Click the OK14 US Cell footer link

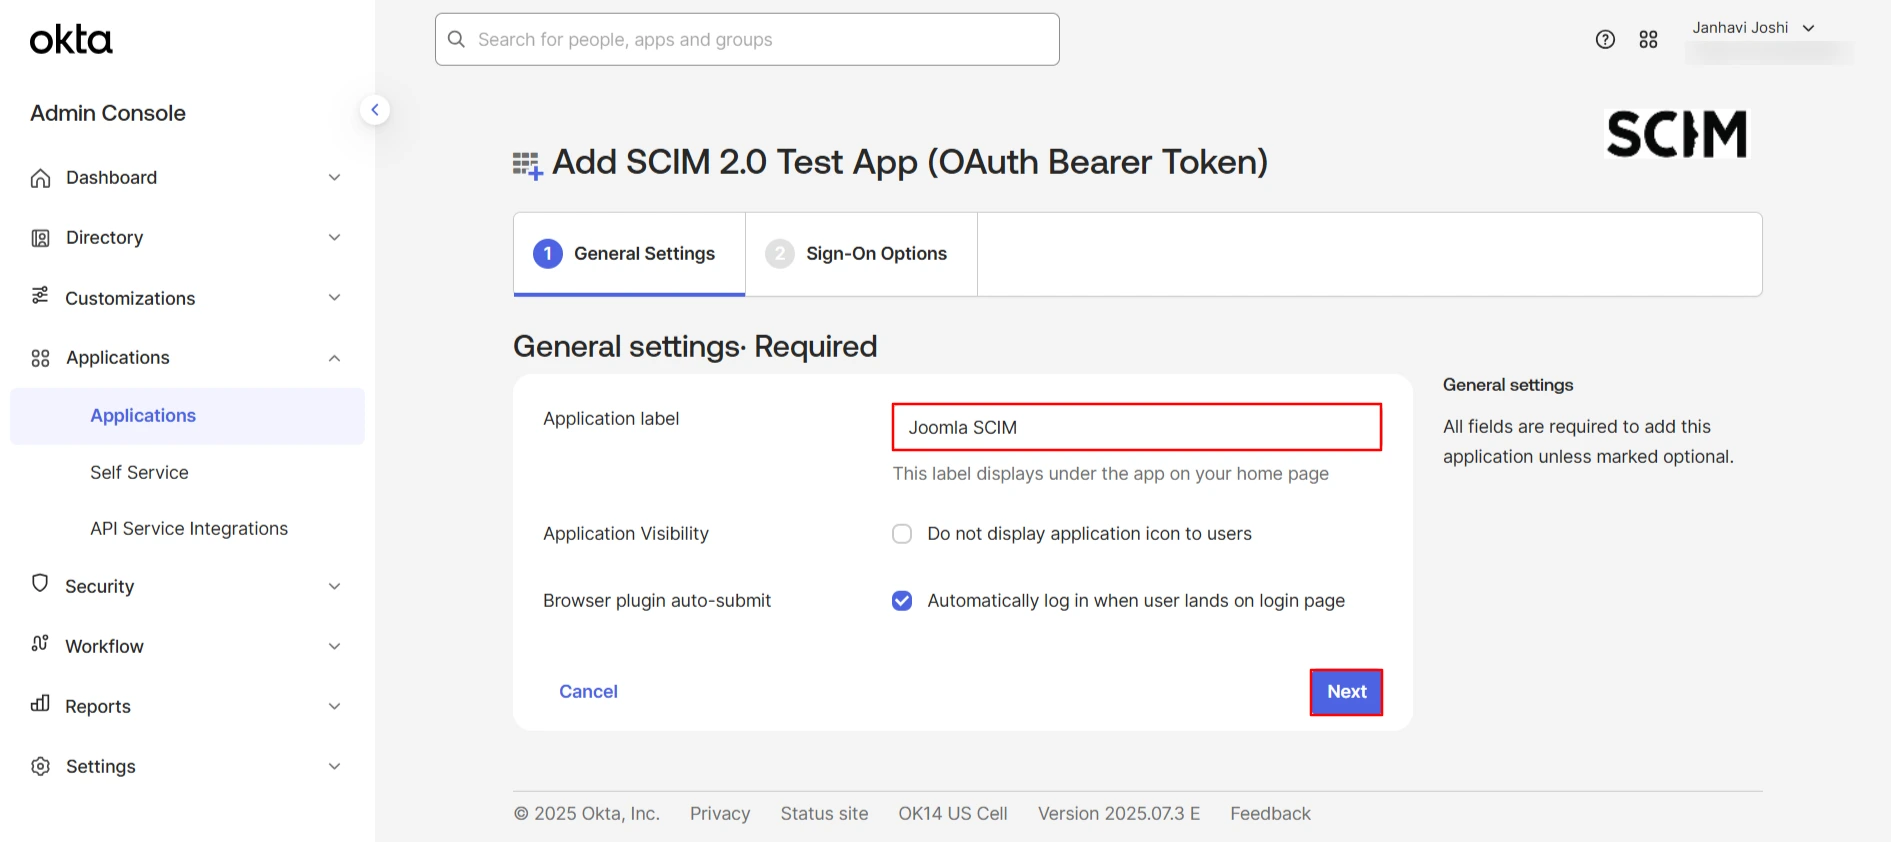click(953, 814)
